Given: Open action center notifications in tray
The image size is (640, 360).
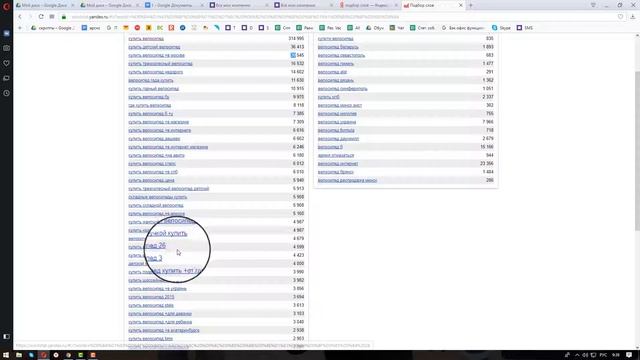Looking at the screenshot, I should pyautogui.click(x=629, y=355).
